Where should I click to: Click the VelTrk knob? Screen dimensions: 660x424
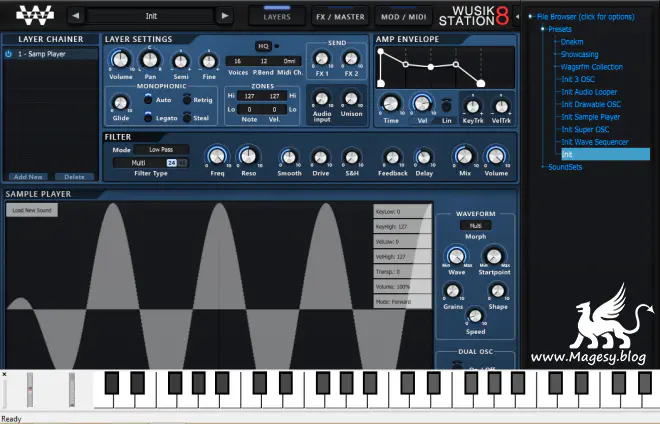501,107
